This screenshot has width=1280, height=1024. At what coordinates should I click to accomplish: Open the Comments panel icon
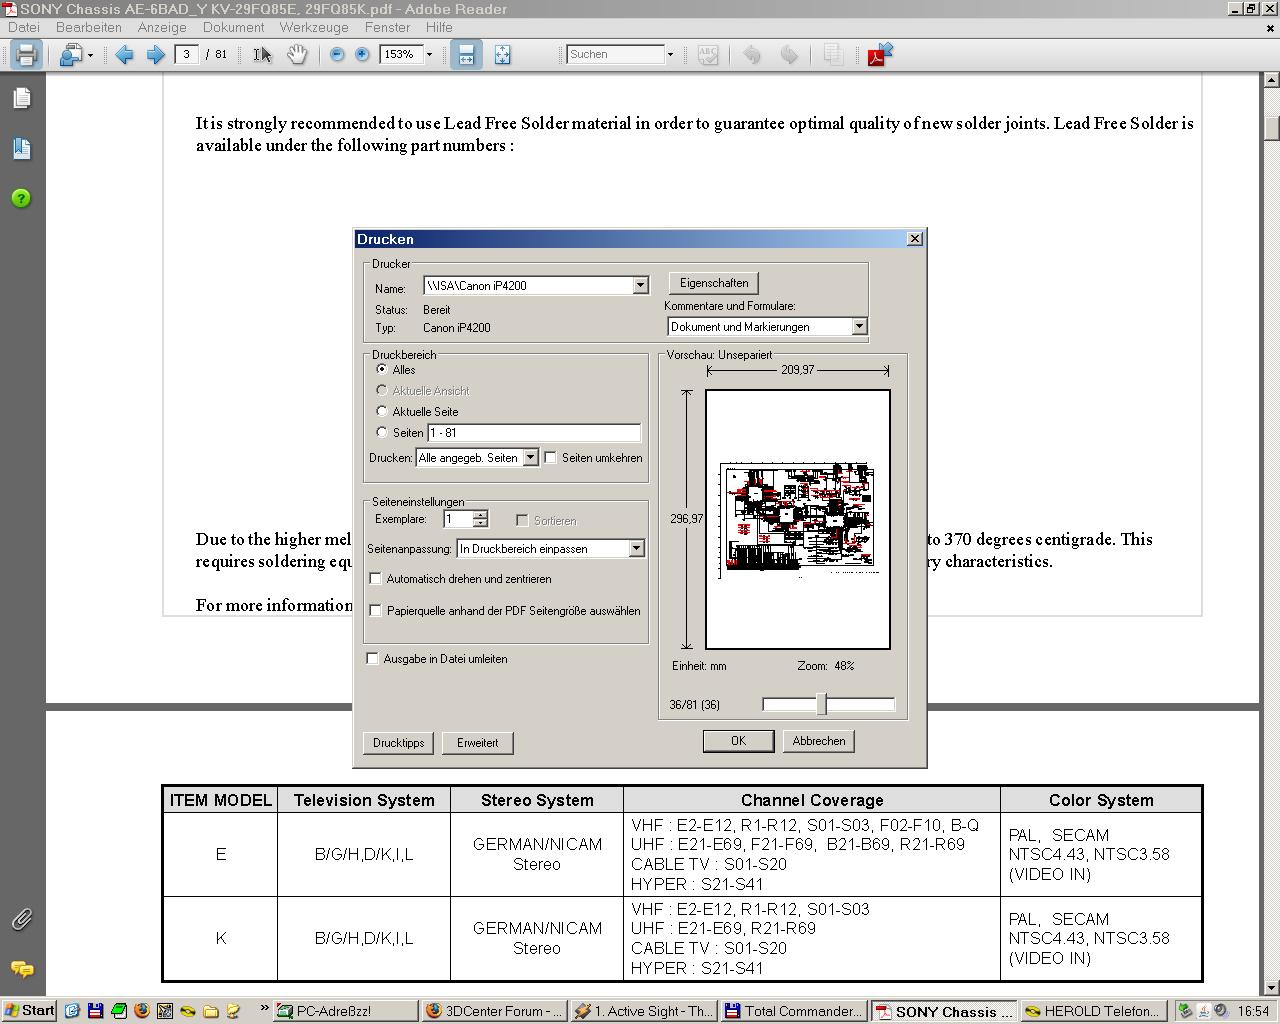[x=22, y=969]
